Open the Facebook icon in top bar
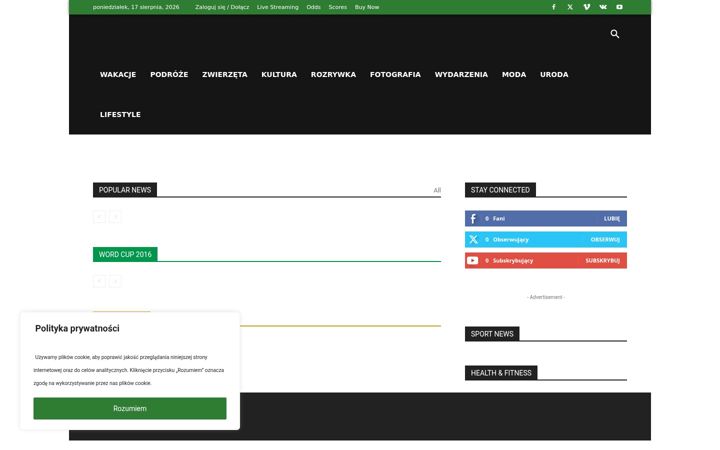The width and height of the screenshot is (720, 450). (x=554, y=7)
